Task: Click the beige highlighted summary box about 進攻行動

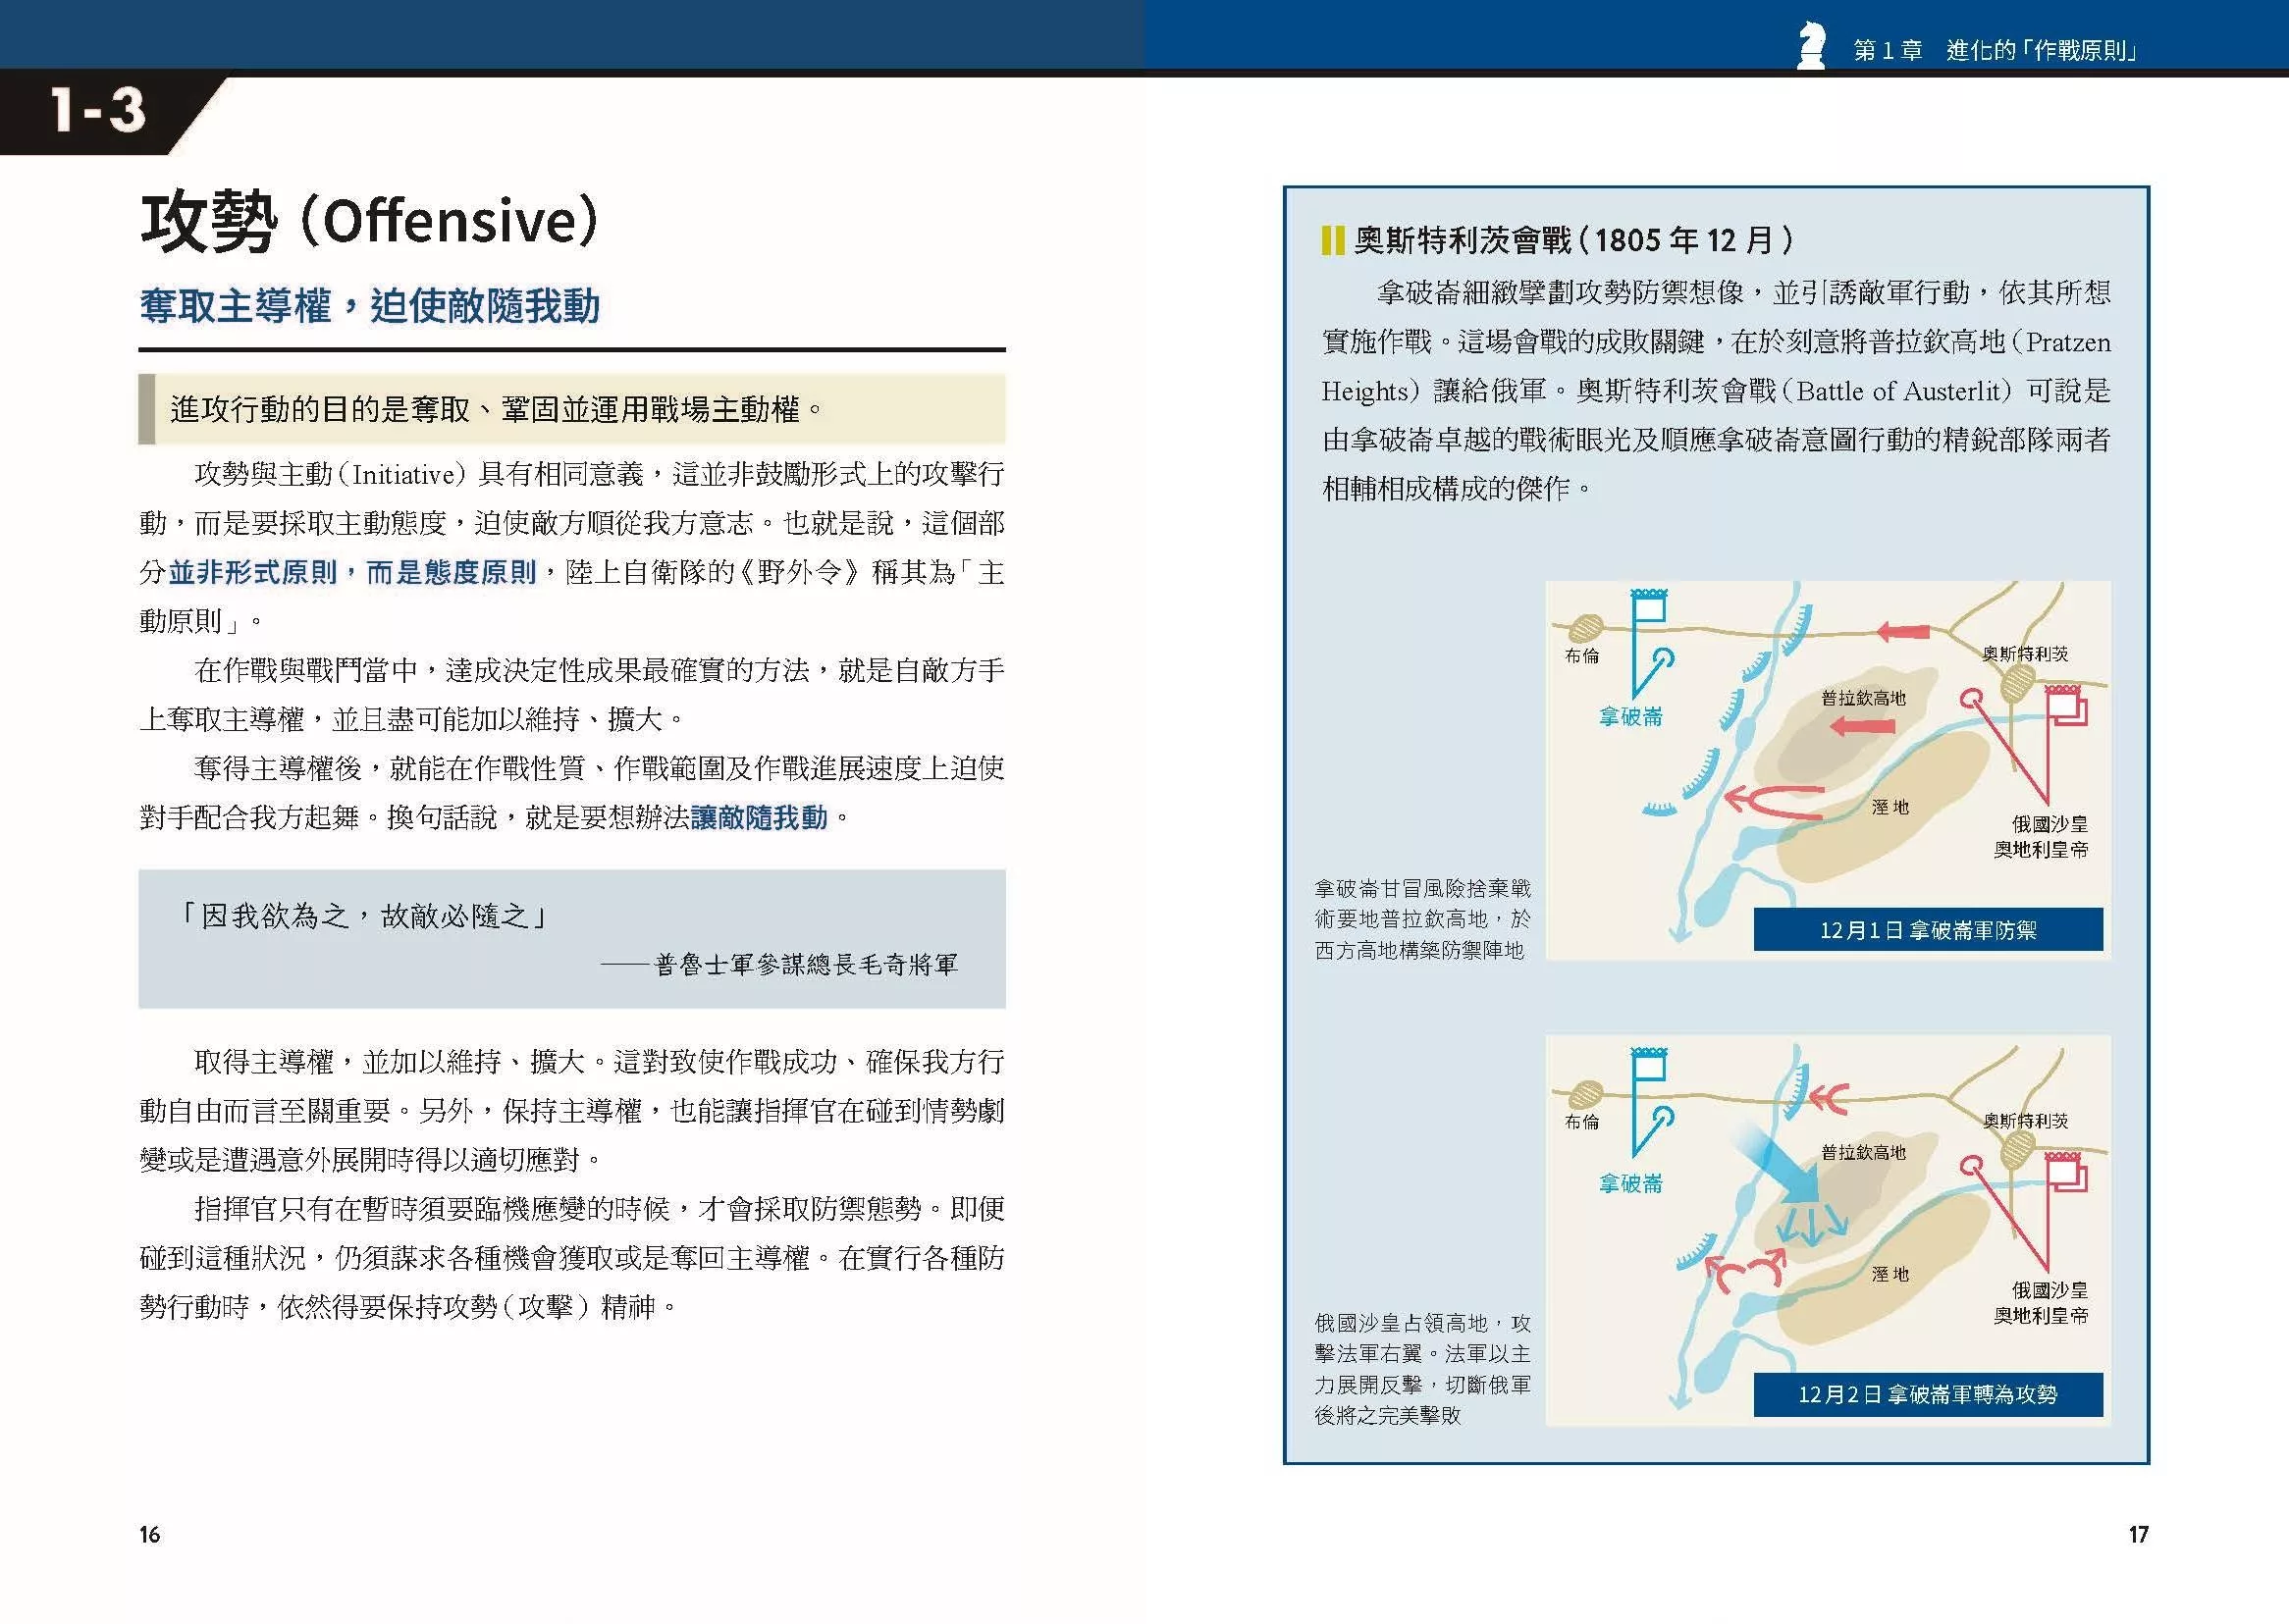Action: [x=572, y=409]
